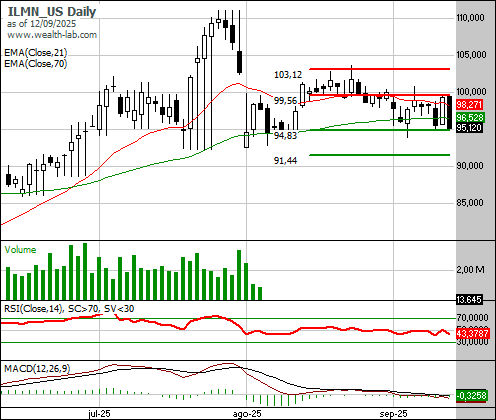The image size is (496, 420).
Task: Click the 90,000 price axis label
Action: pos(470,166)
